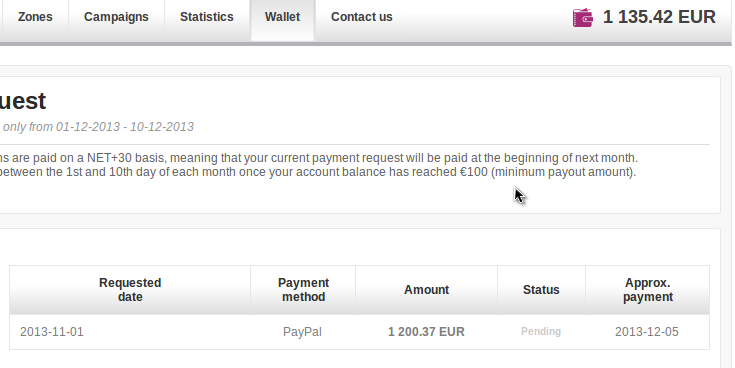Click the Approx. payment column header
735x368 pixels.
pos(648,290)
